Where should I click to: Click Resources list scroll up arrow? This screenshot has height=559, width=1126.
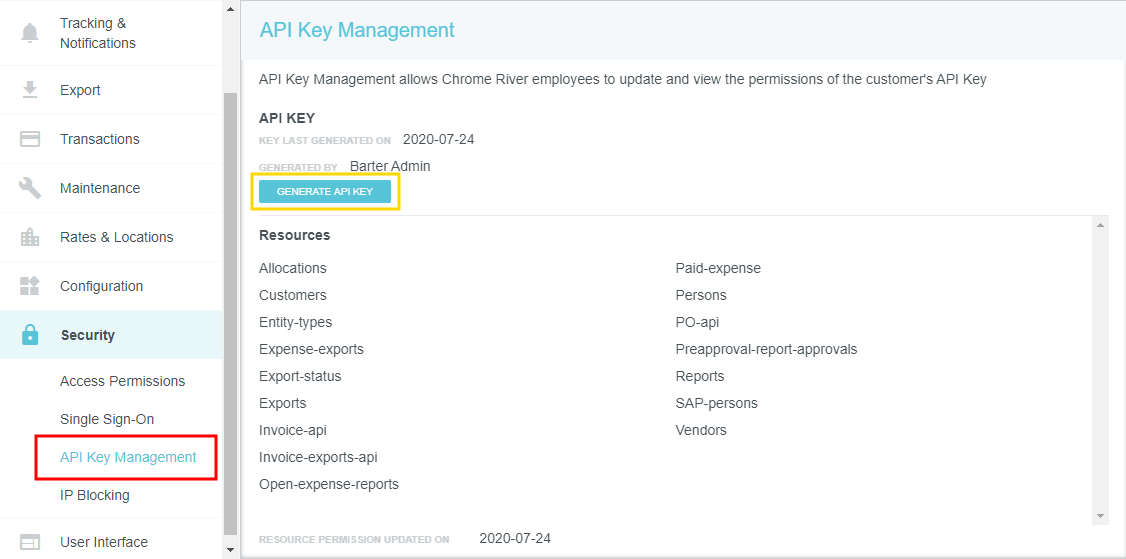point(1101,224)
